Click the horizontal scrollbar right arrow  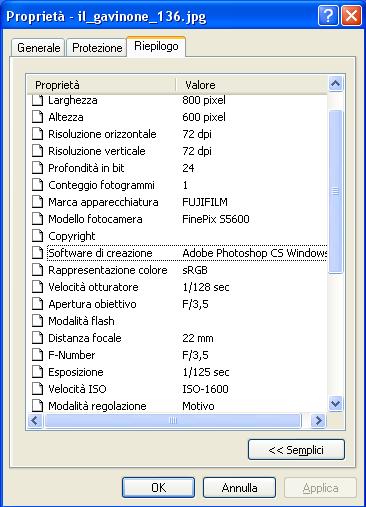tap(318, 421)
